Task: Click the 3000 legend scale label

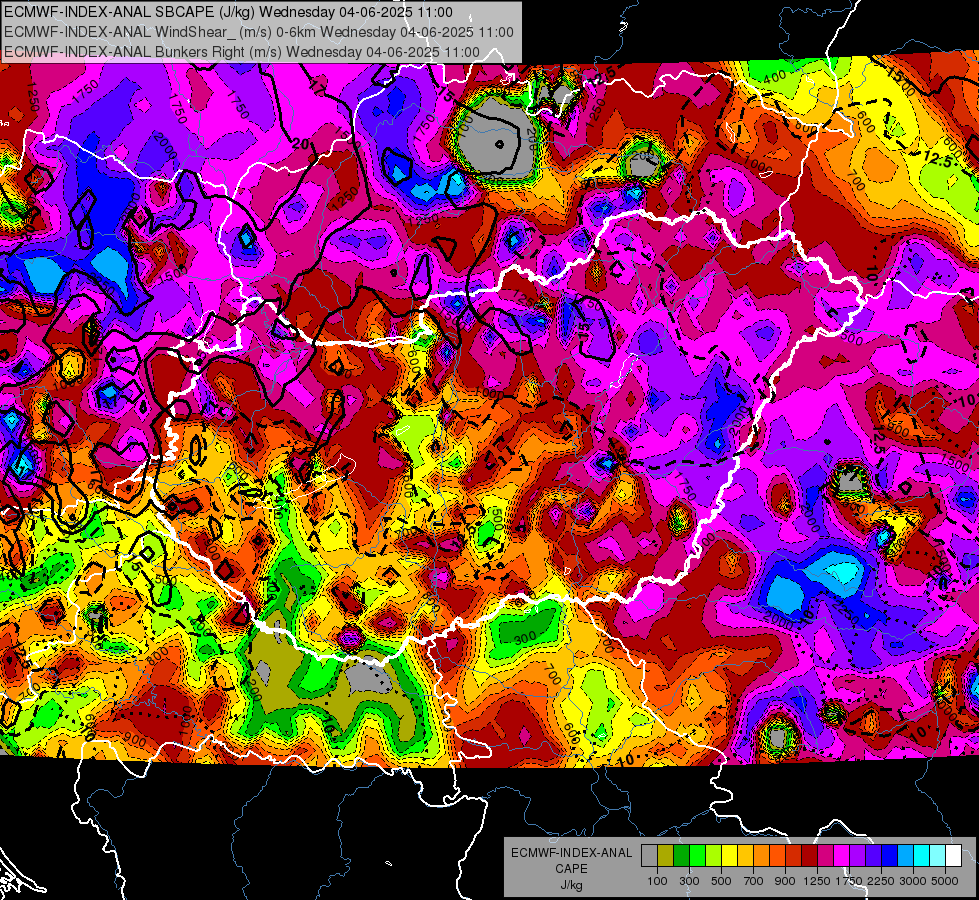Action: tap(913, 881)
